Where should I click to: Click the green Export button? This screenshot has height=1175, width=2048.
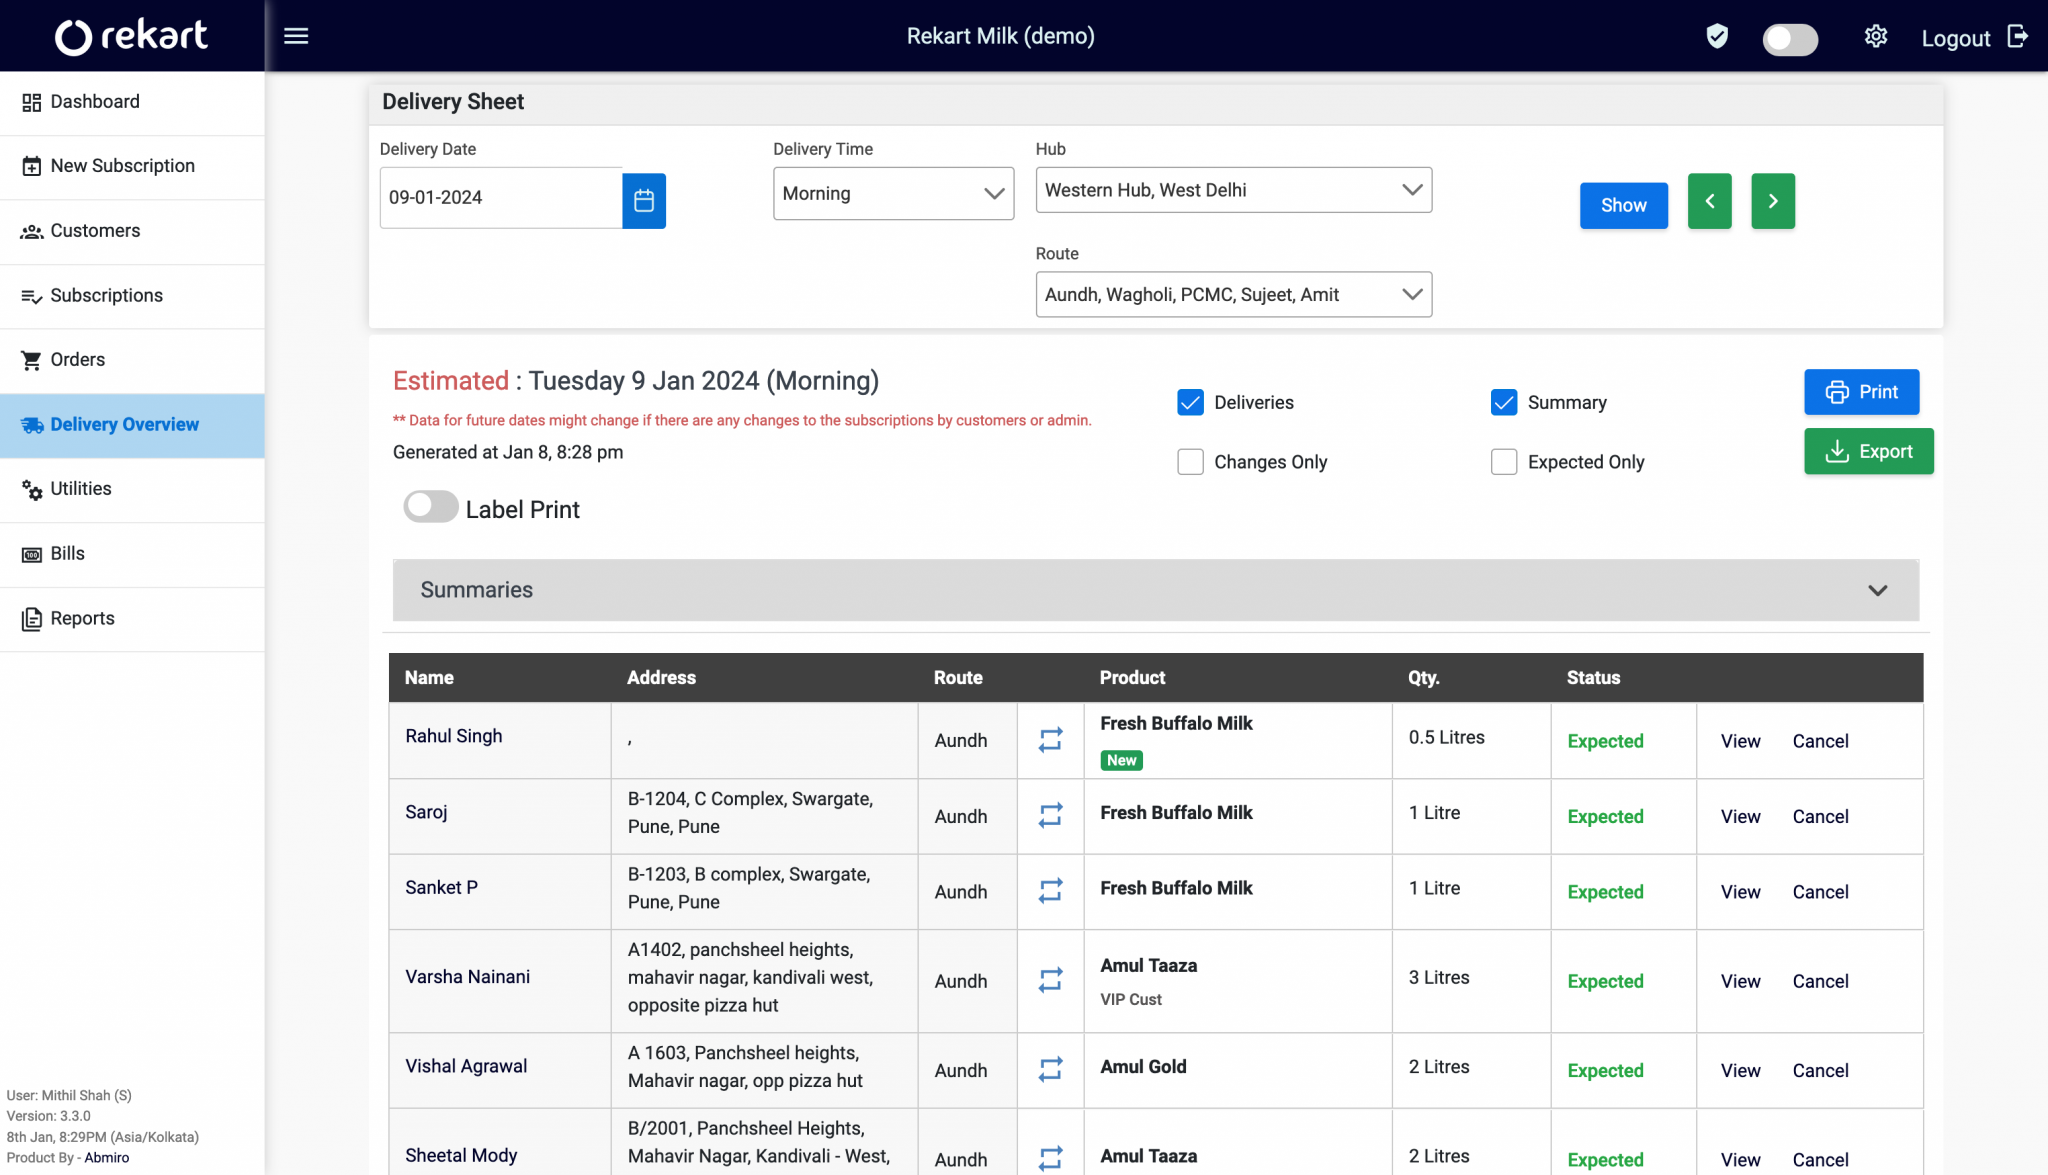[1868, 451]
